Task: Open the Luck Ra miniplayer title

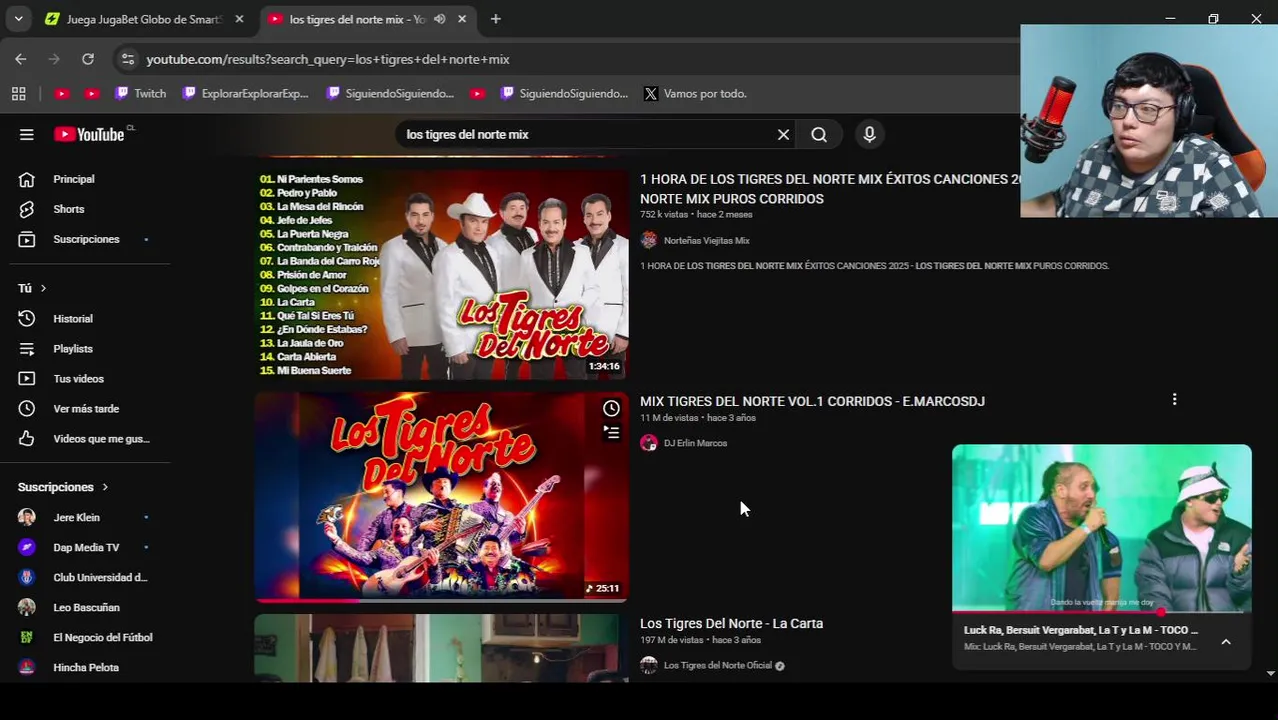Action: [x=1080, y=630]
